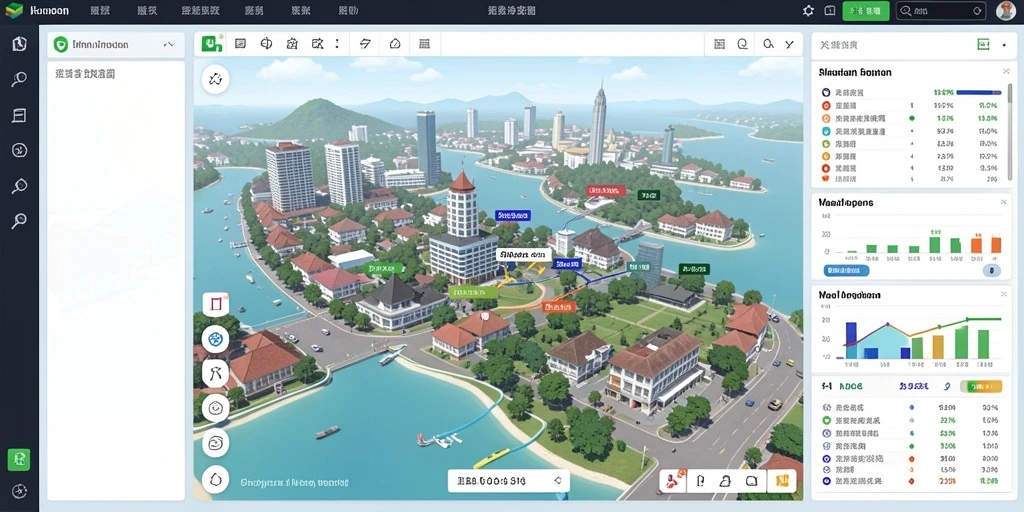Open the dropdown arrow inside top search box

[x=977, y=10]
